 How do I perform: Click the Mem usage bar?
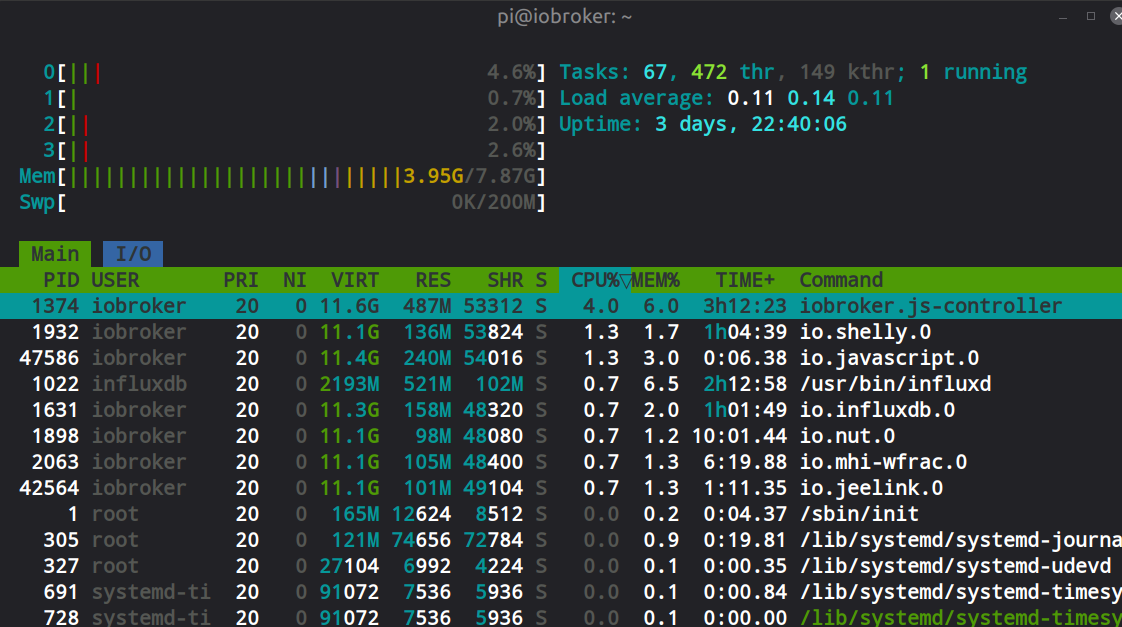pyautogui.click(x=283, y=176)
